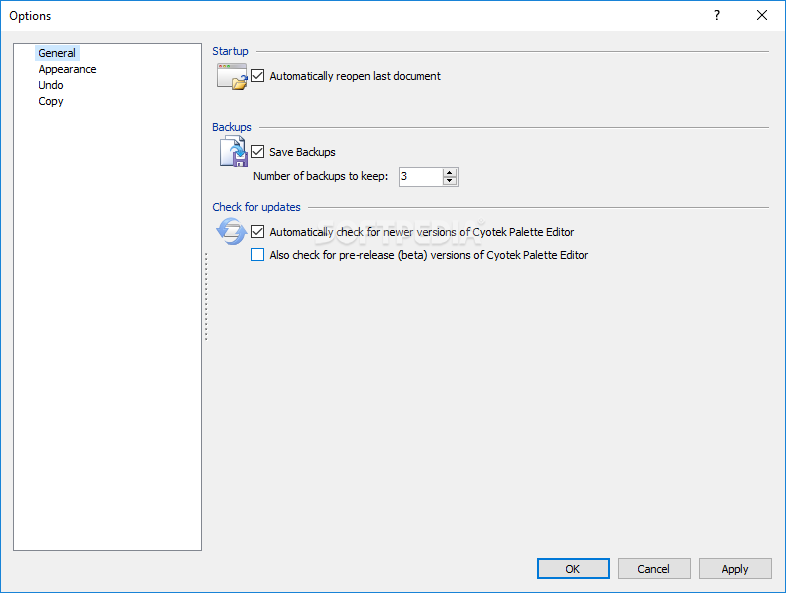
Task: Decrease number of backups with down arrow
Action: 450,181
